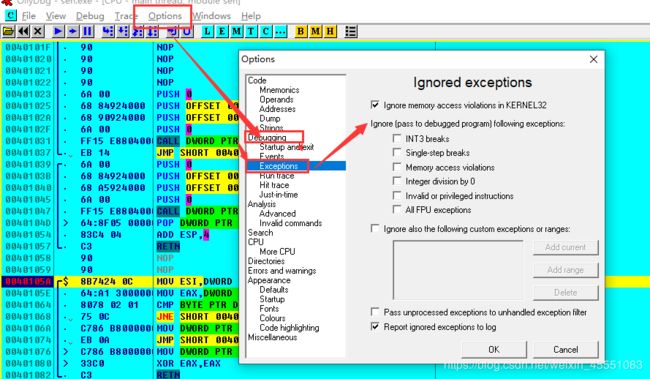This screenshot has width=650, height=379.
Task: Open the Log window with L icon
Action: tap(207, 32)
